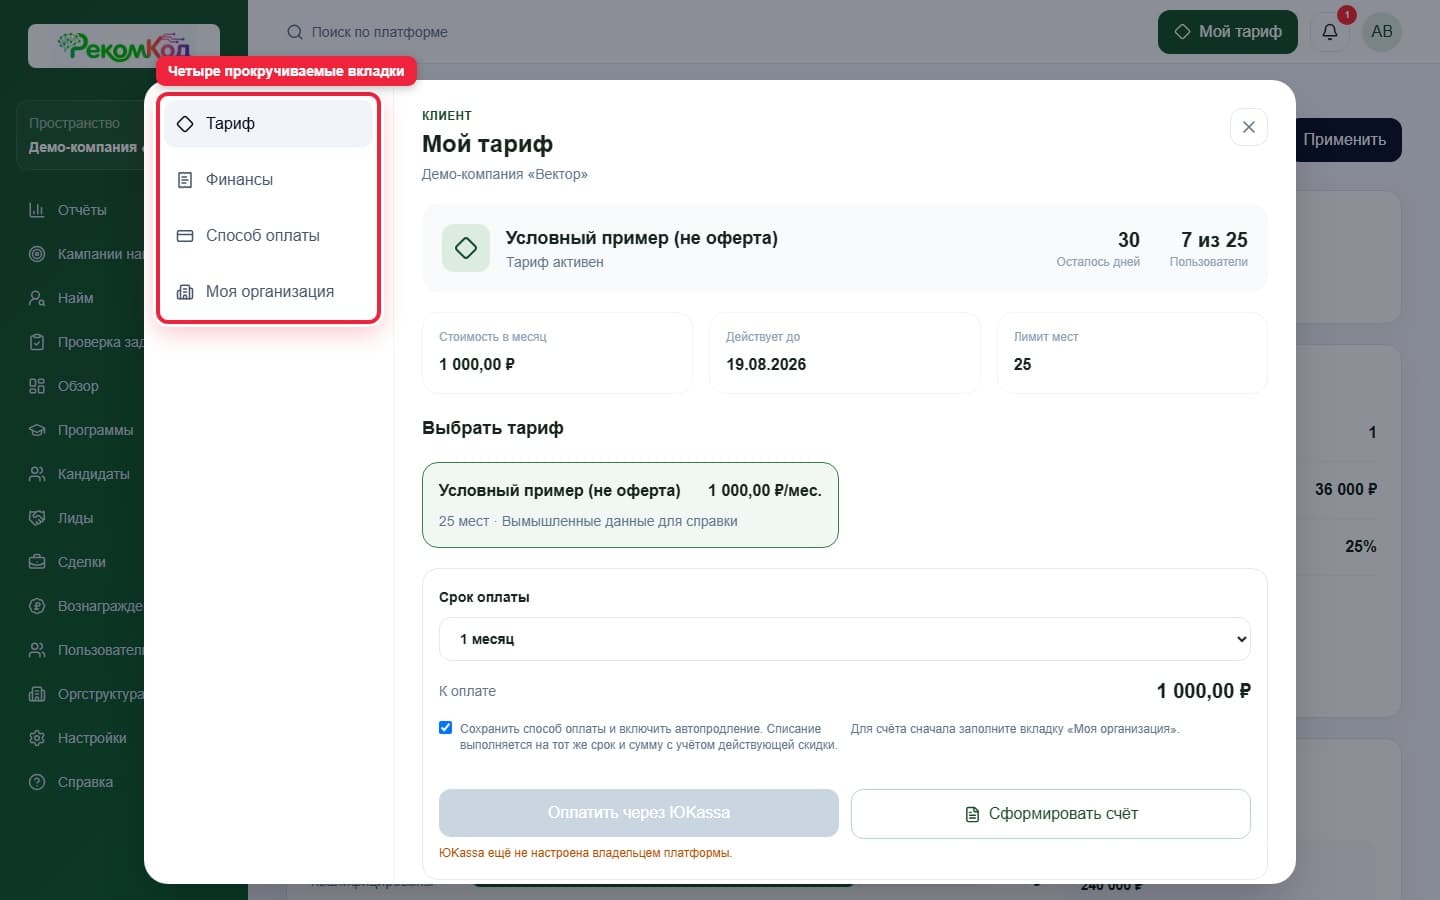Click the search magnifier icon
This screenshot has height=900, width=1440.
295,32
